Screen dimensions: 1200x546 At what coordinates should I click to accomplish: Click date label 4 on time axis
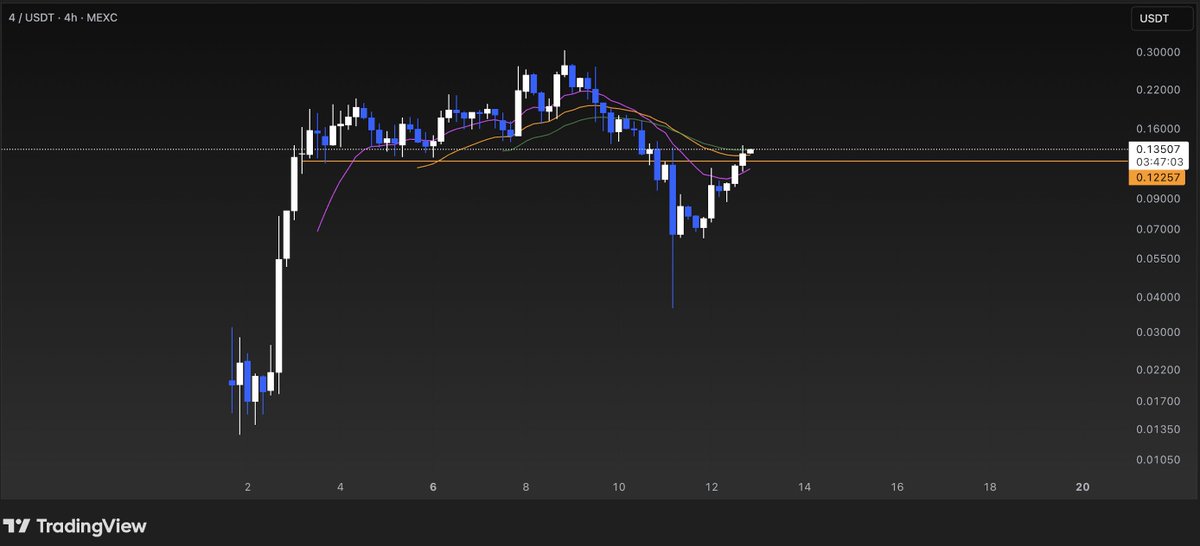(x=341, y=487)
